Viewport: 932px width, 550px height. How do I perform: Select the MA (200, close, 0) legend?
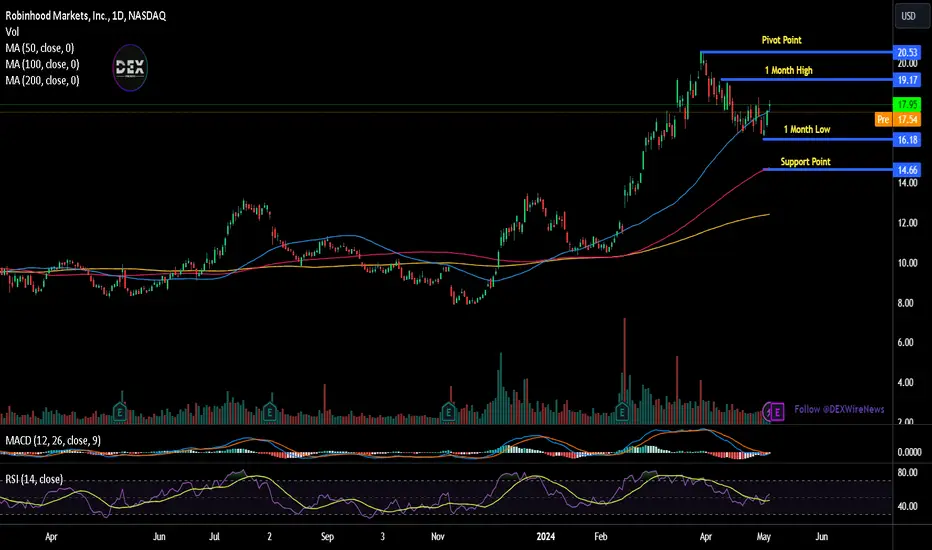pos(42,80)
